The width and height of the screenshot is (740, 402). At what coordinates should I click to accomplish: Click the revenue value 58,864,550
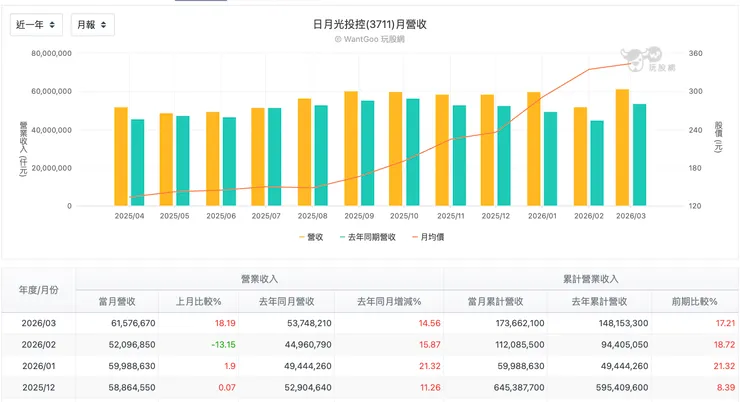pyautogui.click(x=132, y=387)
